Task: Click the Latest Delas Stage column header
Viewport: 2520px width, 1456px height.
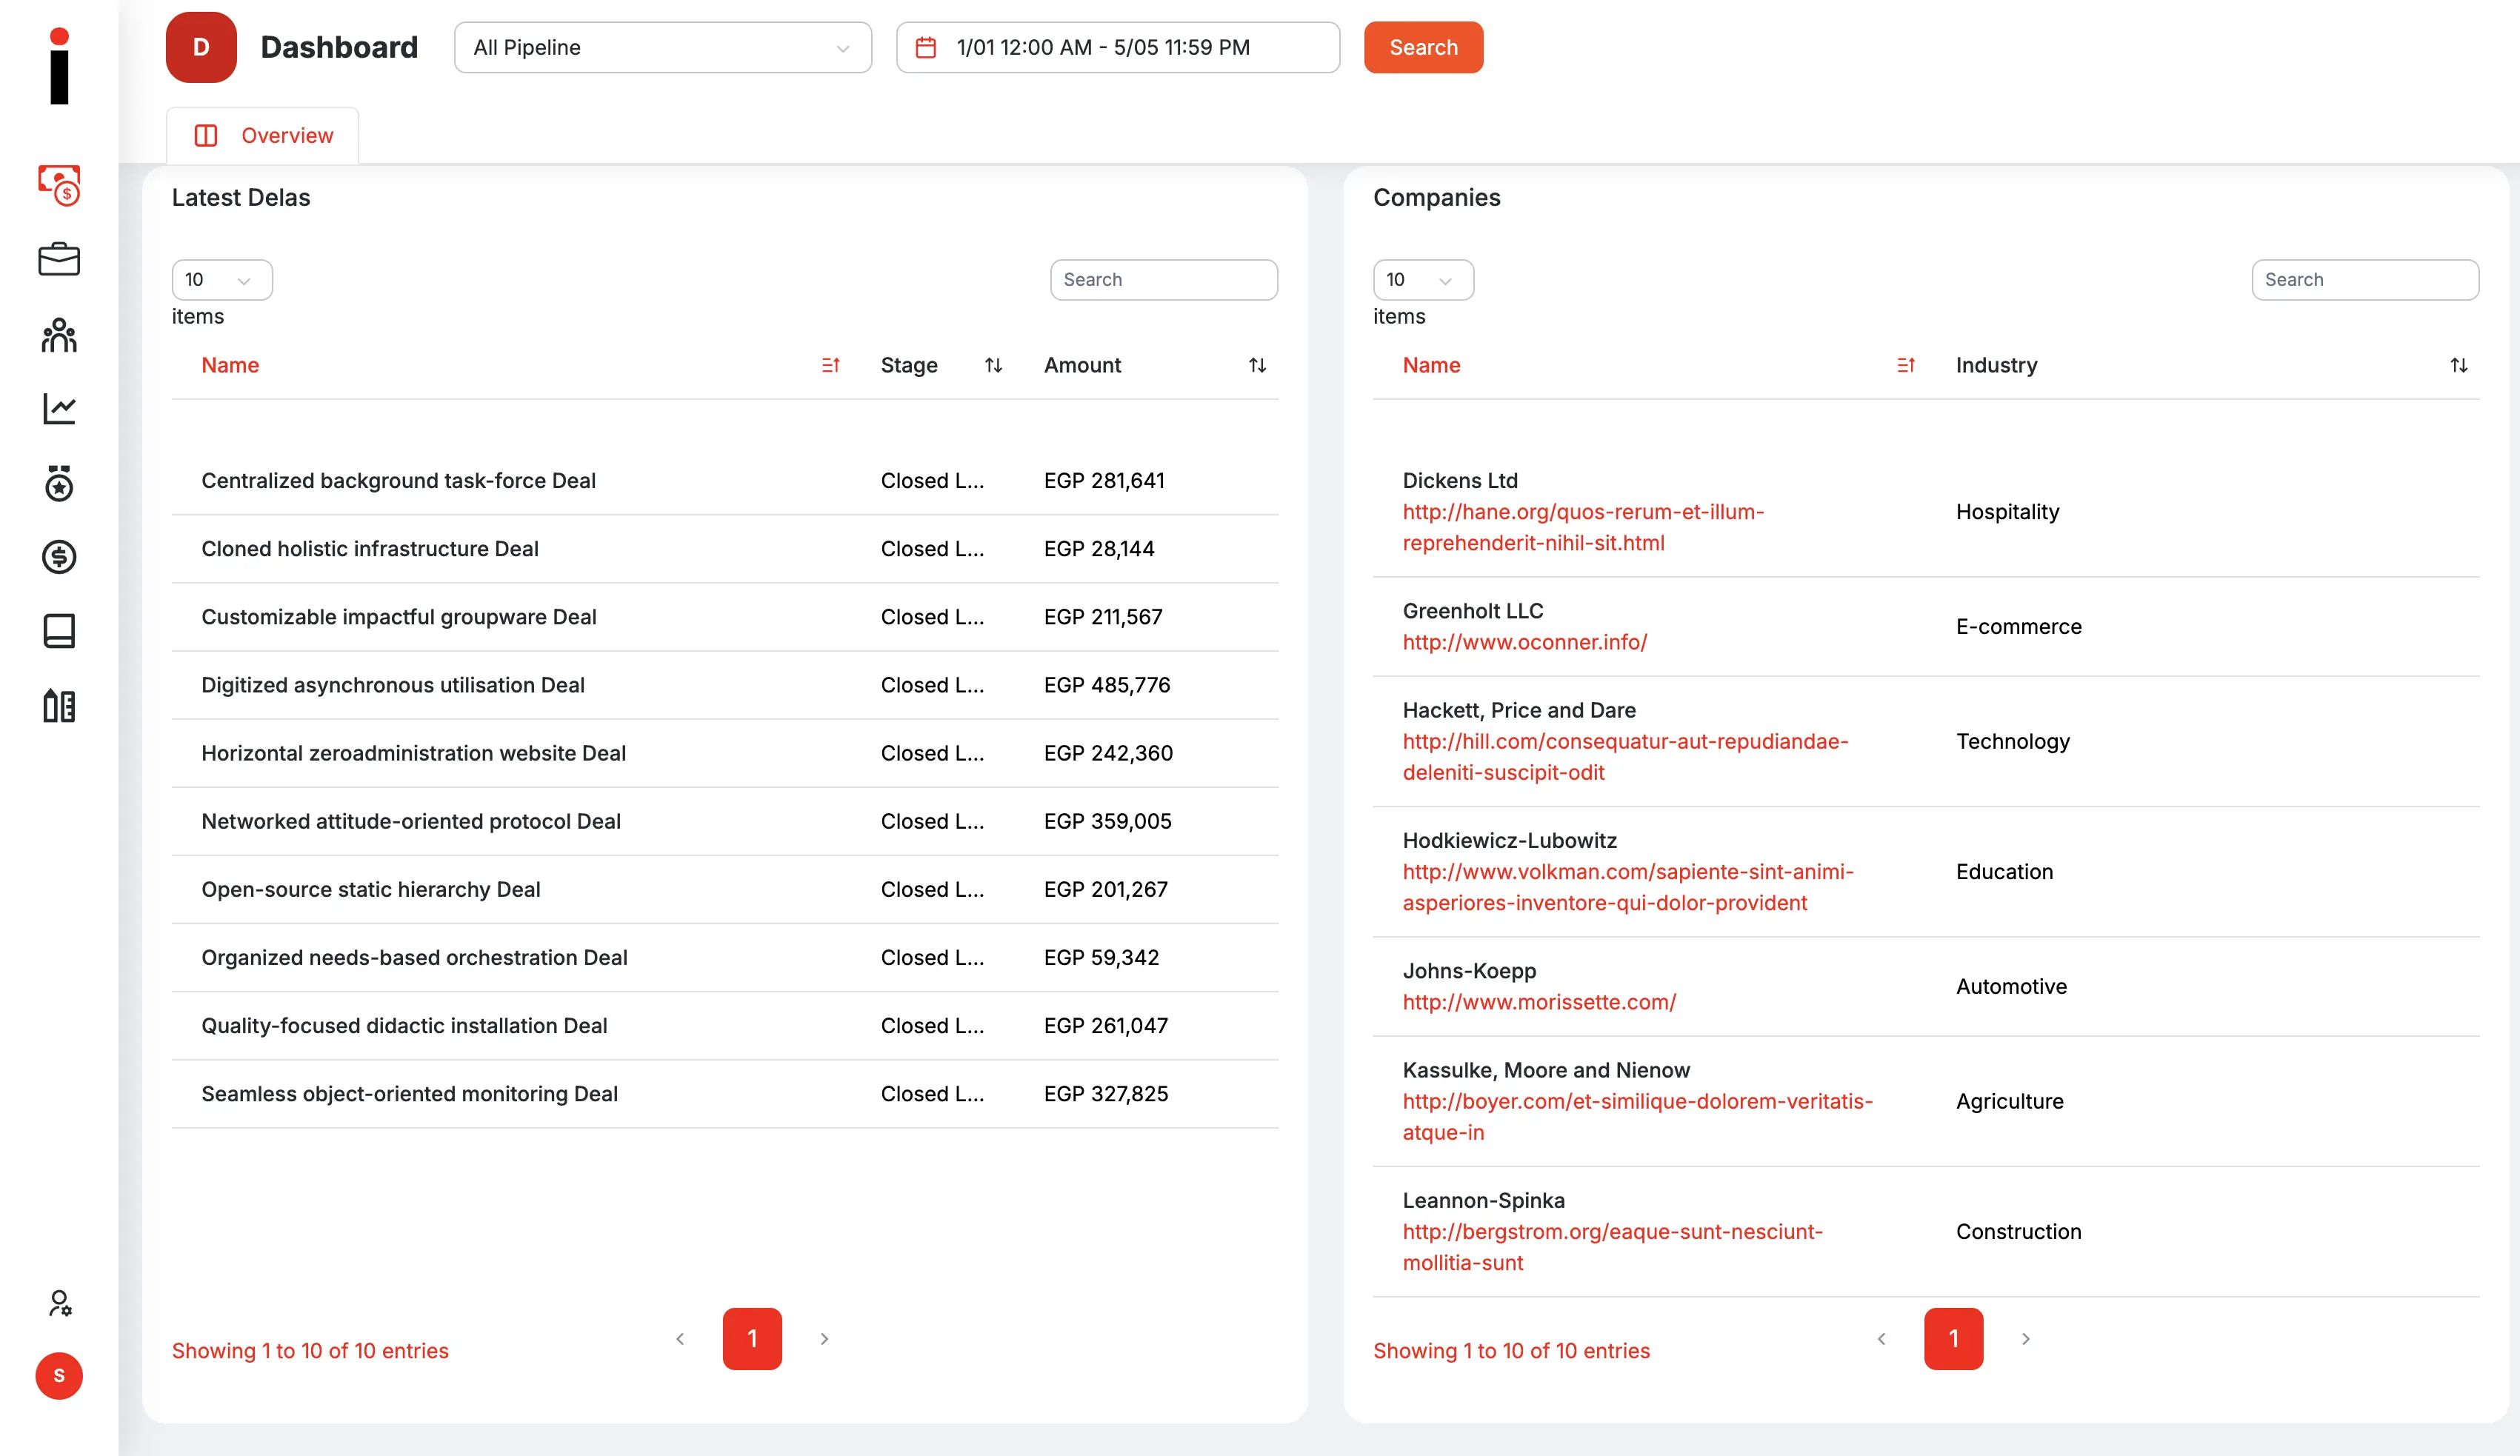Action: click(x=909, y=365)
